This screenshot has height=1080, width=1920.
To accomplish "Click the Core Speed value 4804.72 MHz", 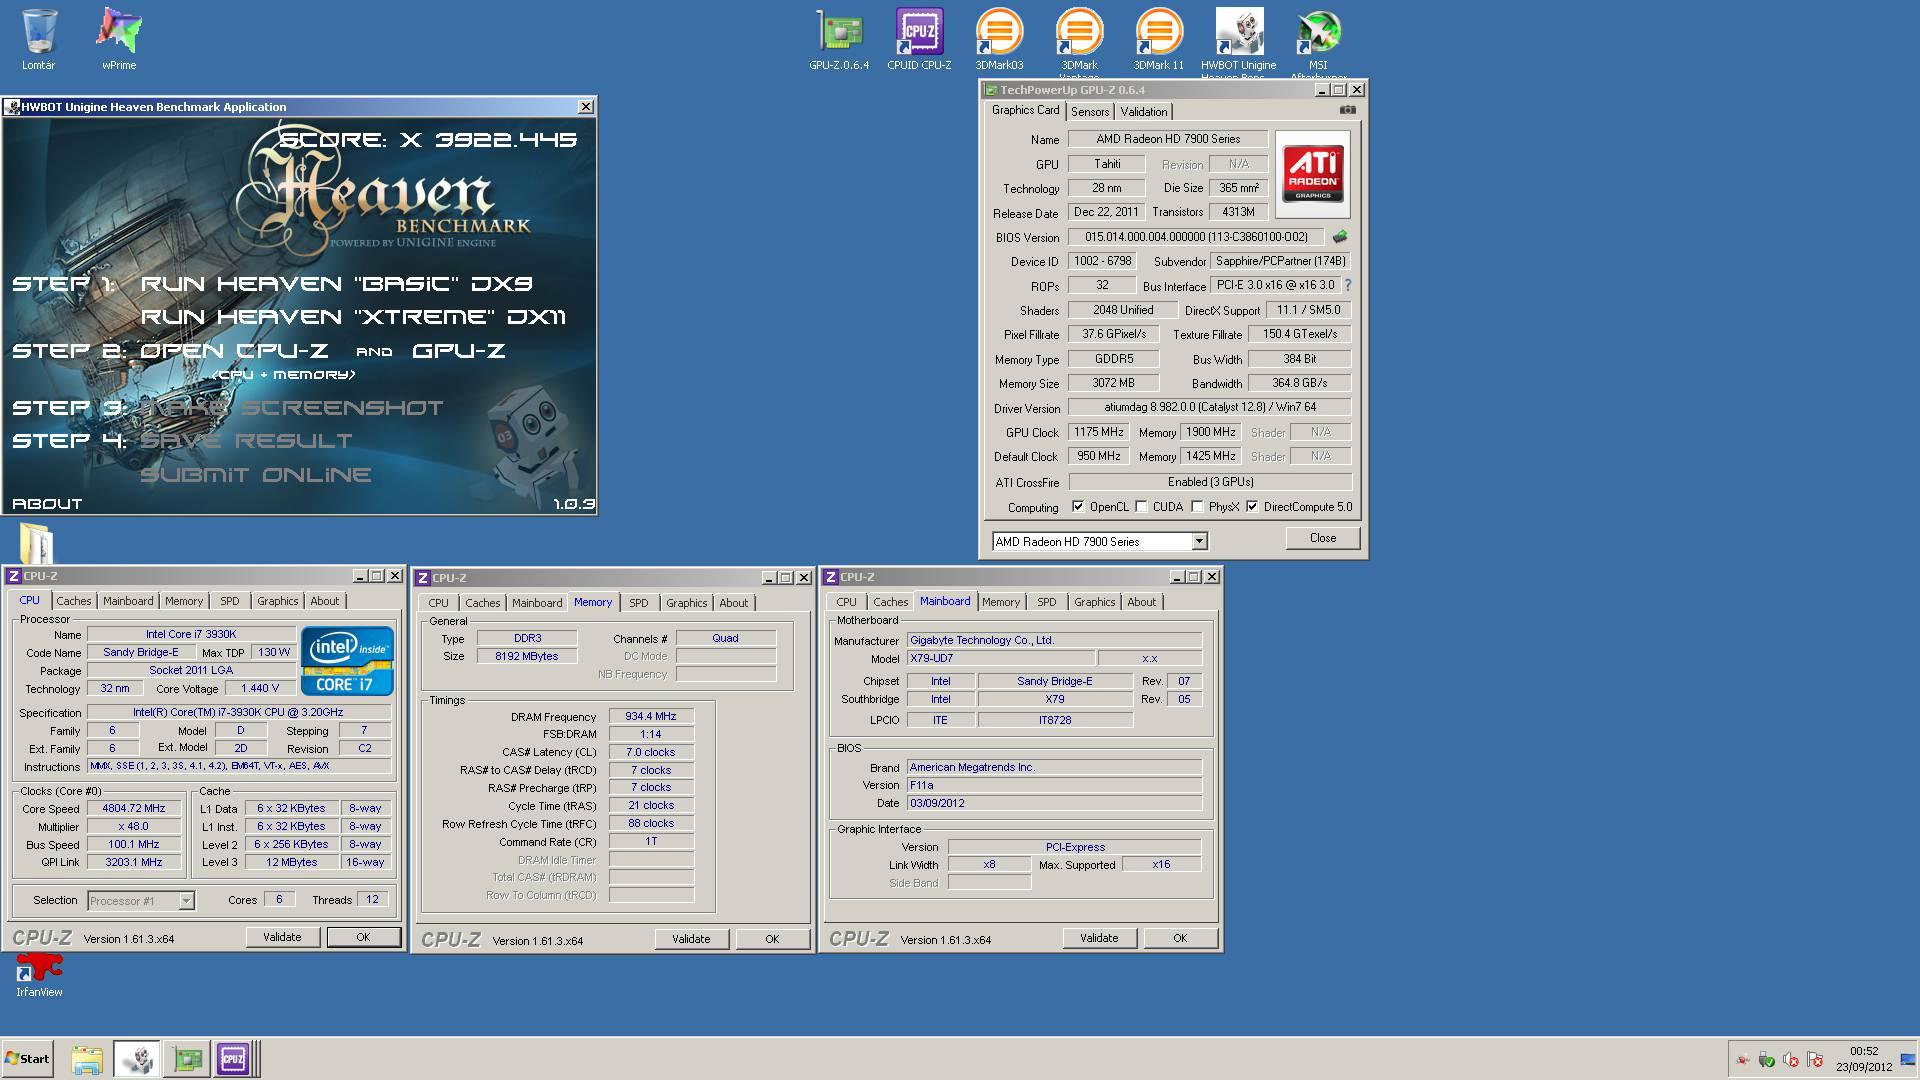I will [134, 808].
